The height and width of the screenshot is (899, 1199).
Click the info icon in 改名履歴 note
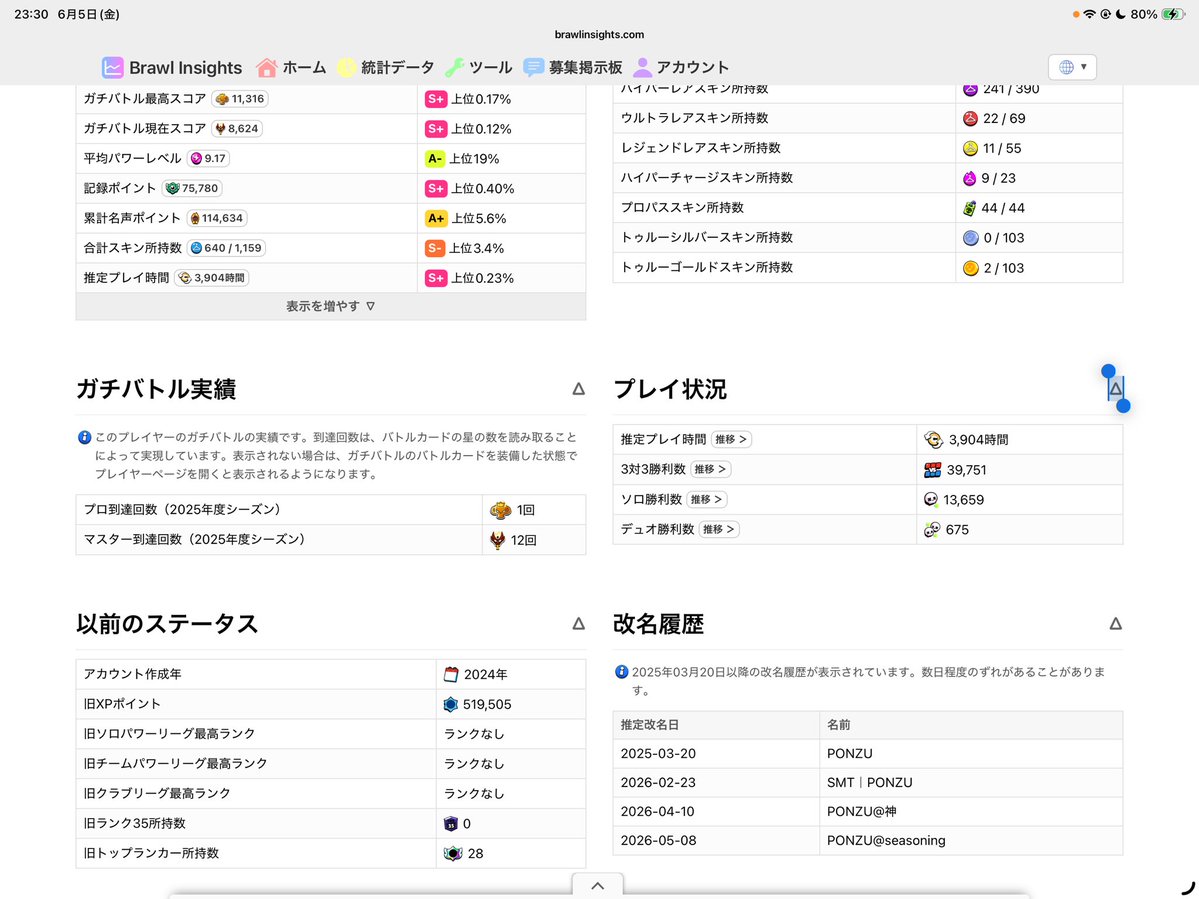pyautogui.click(x=622, y=672)
